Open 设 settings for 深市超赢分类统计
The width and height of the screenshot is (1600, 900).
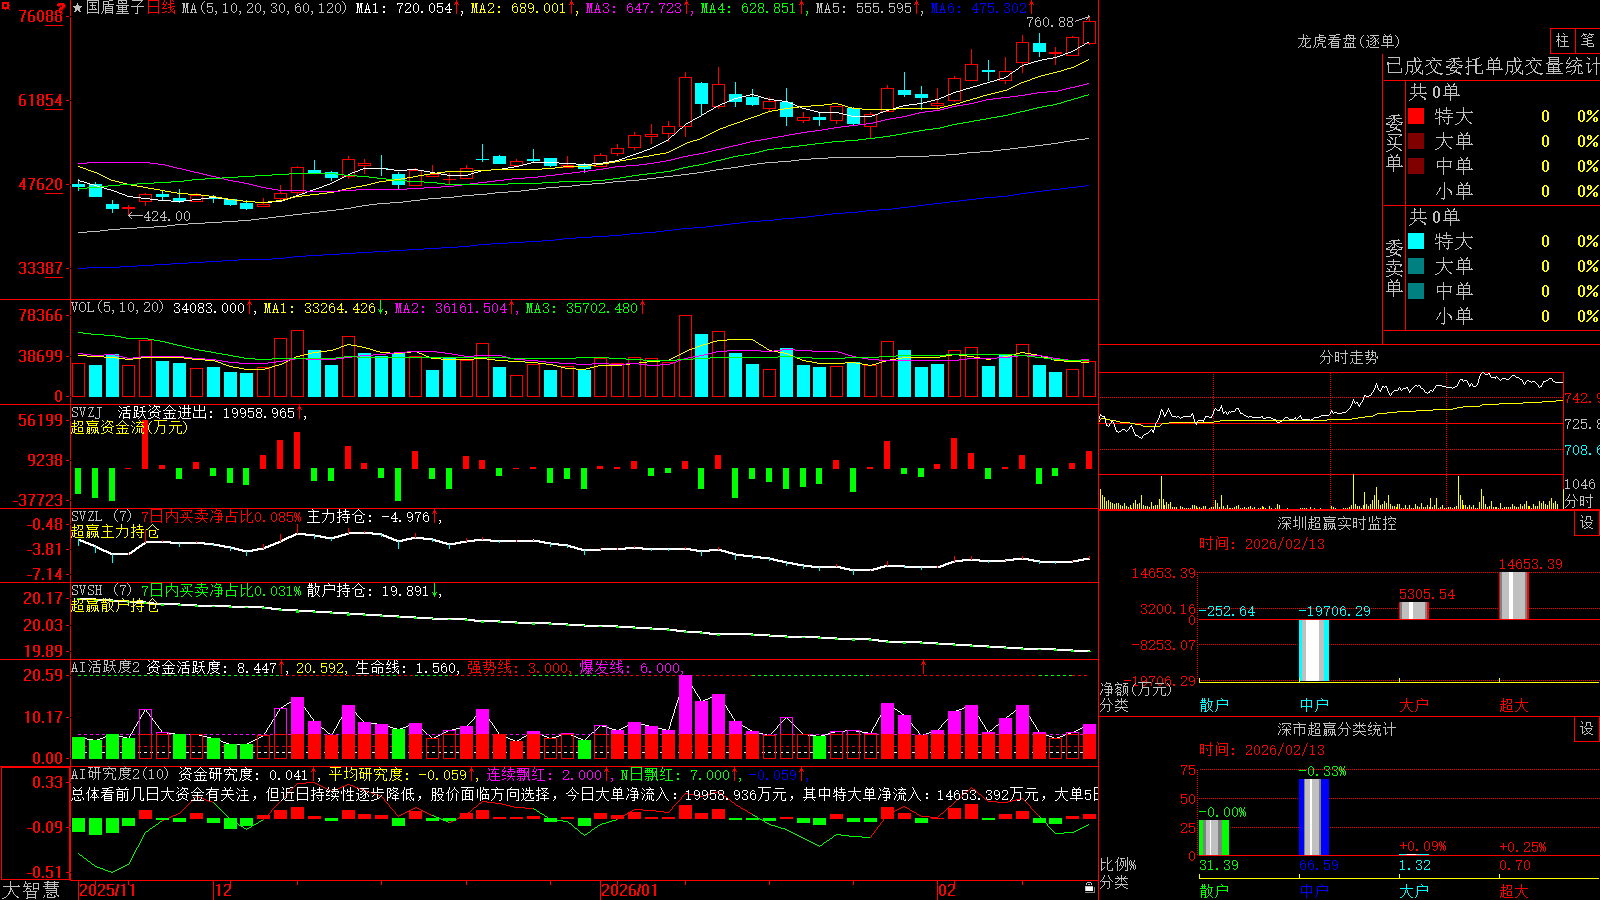(x=1586, y=729)
